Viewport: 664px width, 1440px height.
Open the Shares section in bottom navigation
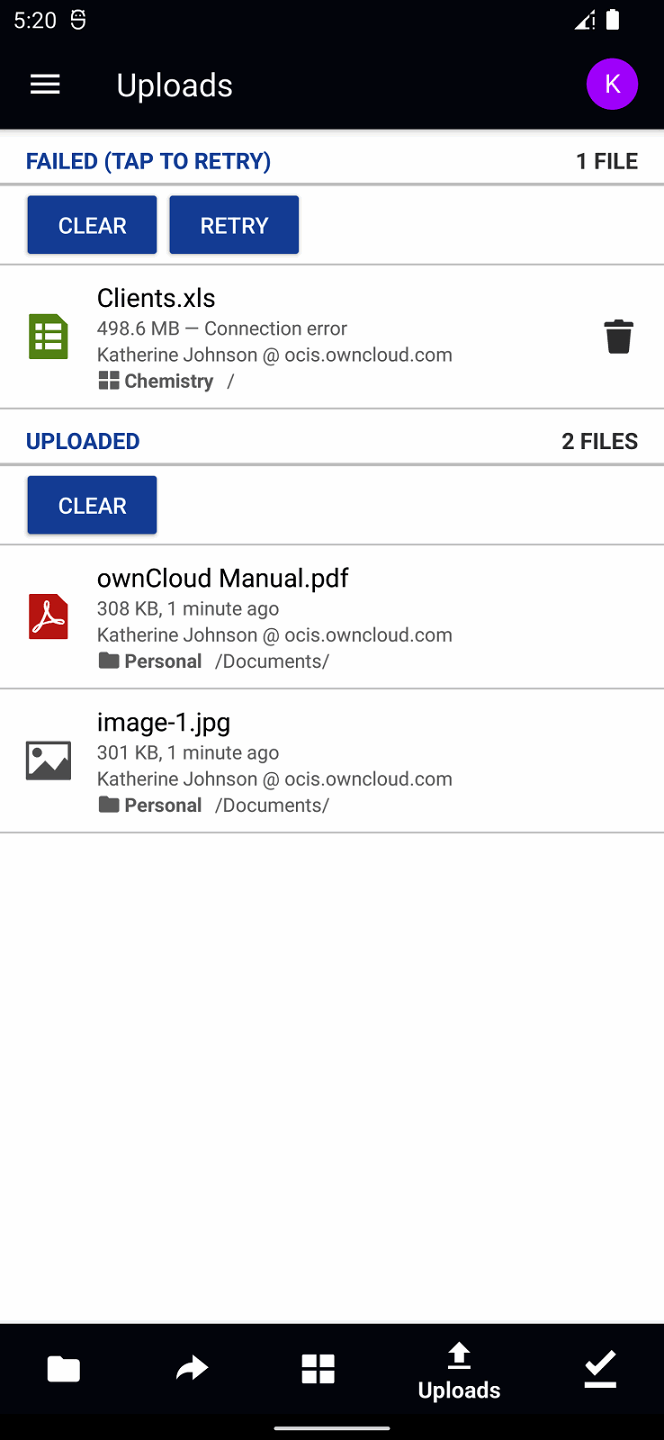click(191, 1368)
